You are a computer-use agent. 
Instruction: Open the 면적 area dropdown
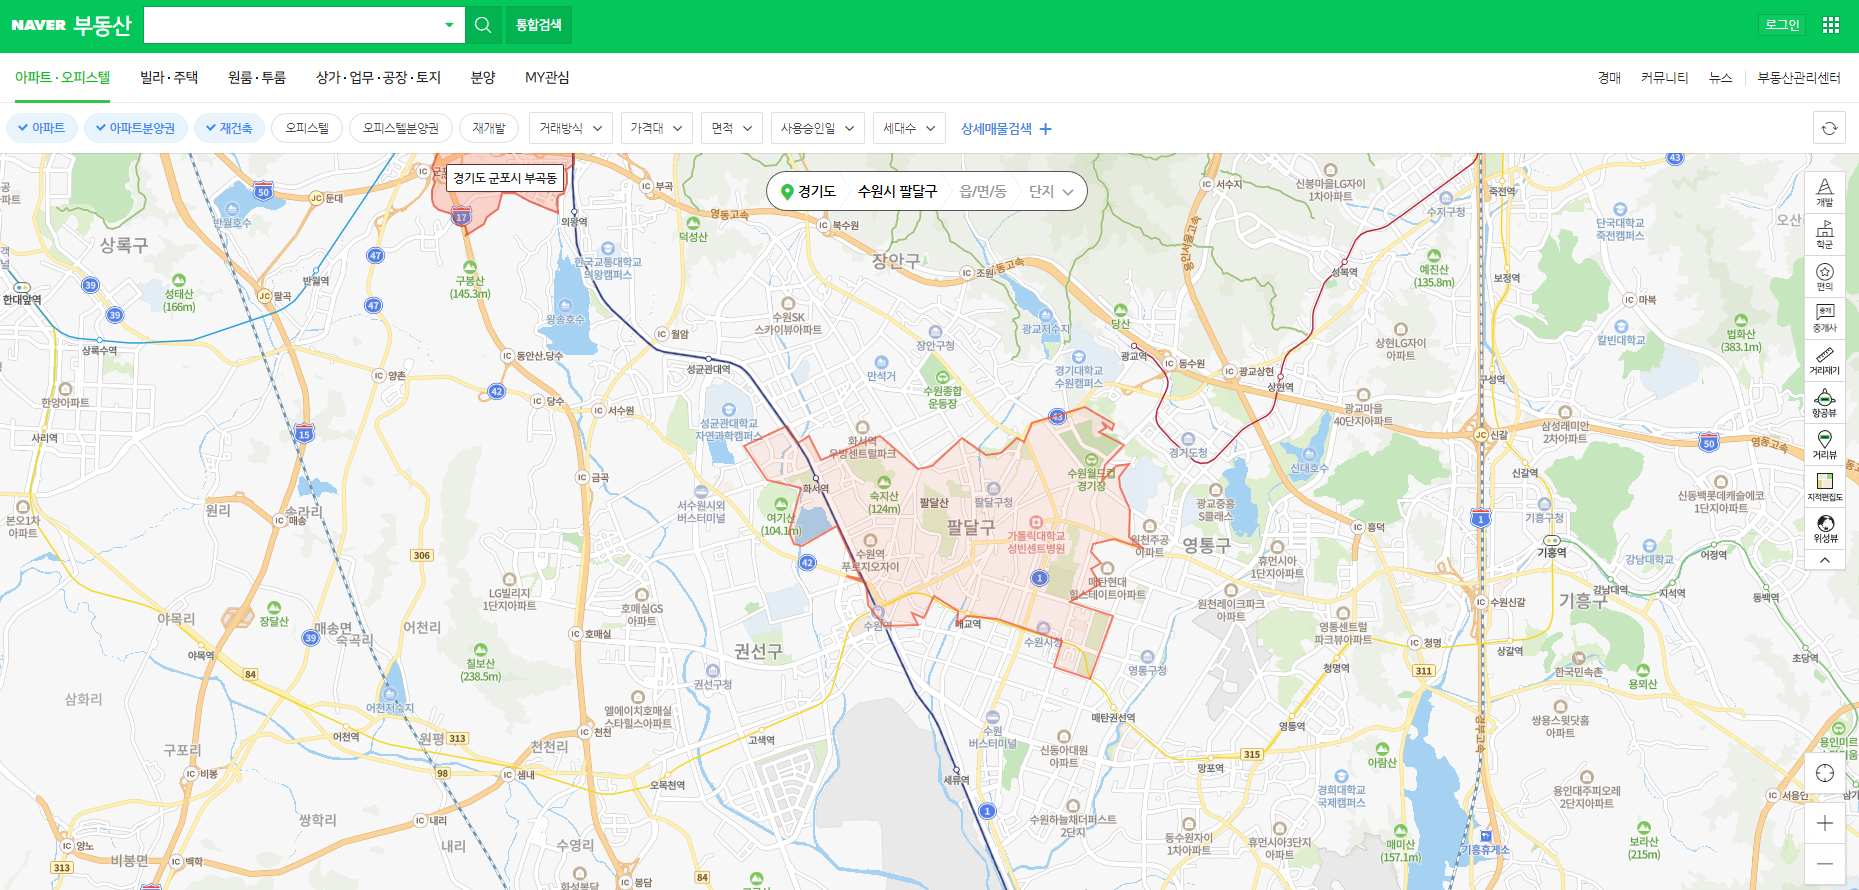click(732, 128)
